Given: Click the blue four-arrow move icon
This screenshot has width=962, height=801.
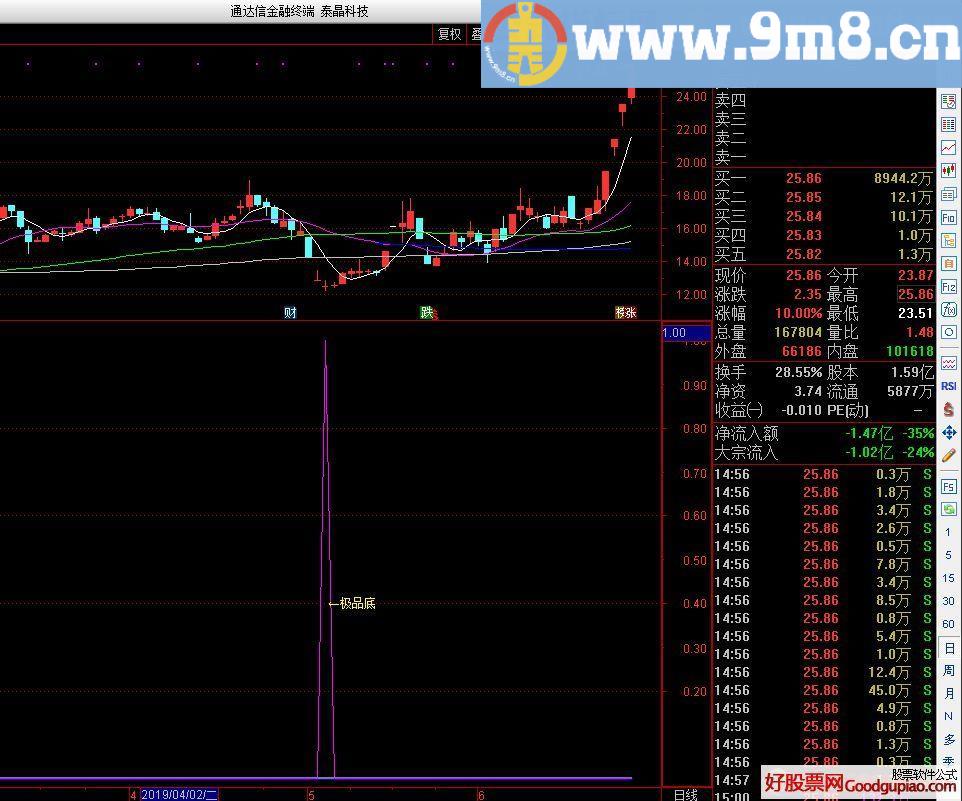Looking at the screenshot, I should click(948, 433).
